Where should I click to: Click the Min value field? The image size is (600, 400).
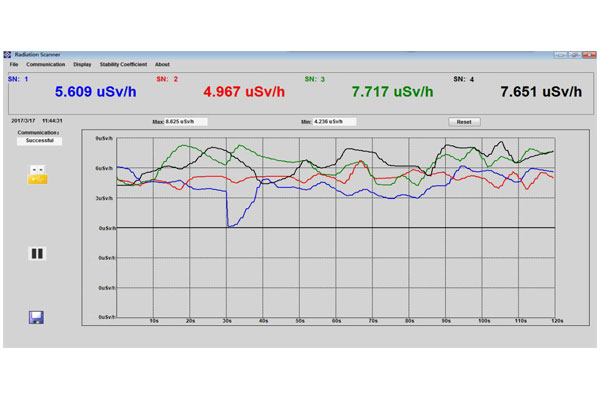[x=333, y=121]
